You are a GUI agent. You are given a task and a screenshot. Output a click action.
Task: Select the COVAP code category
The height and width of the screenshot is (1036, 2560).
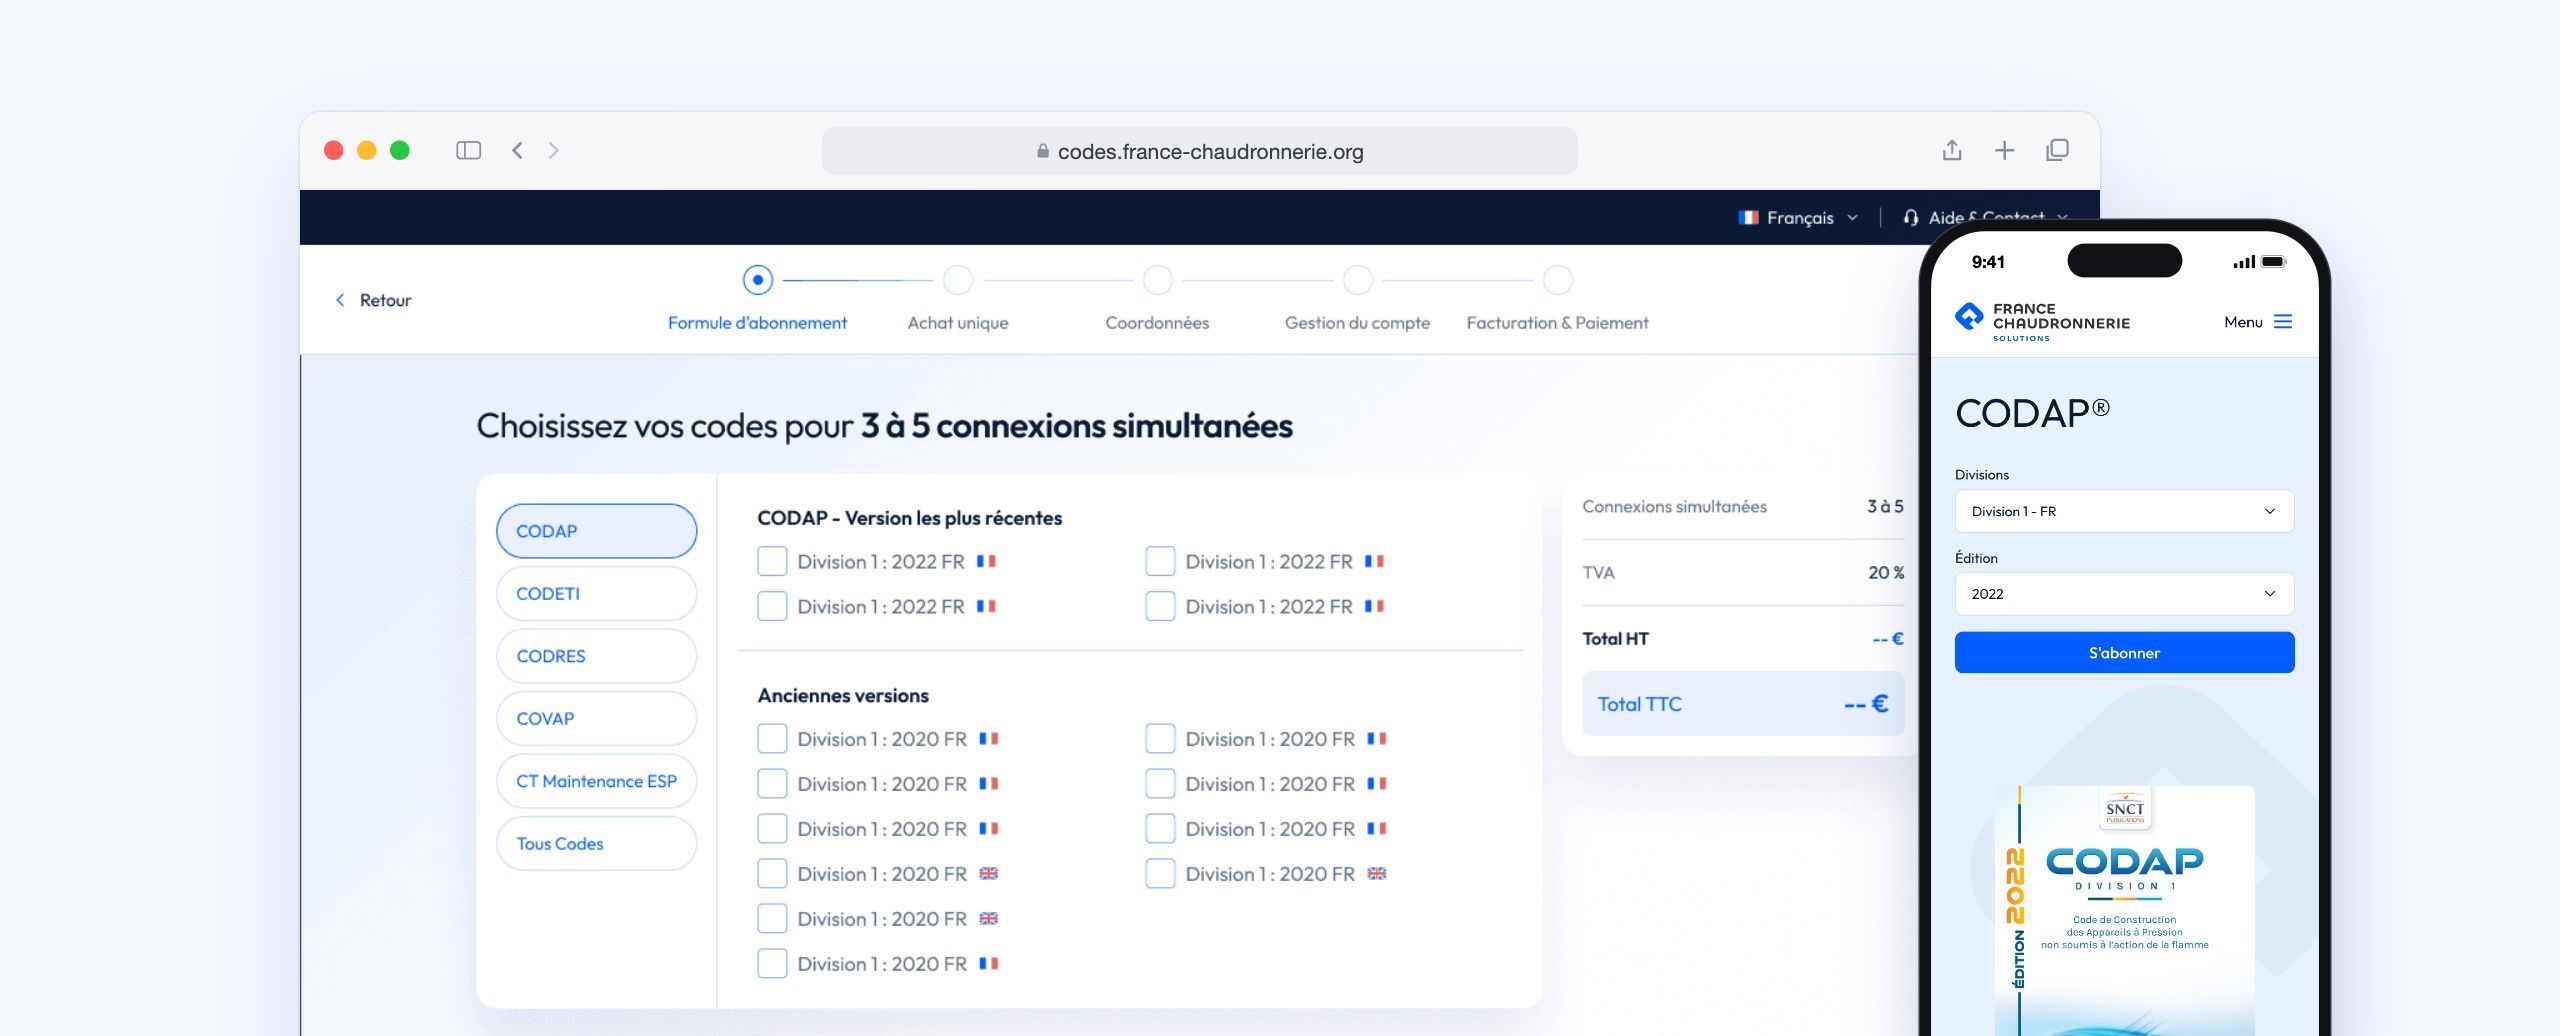pos(596,718)
